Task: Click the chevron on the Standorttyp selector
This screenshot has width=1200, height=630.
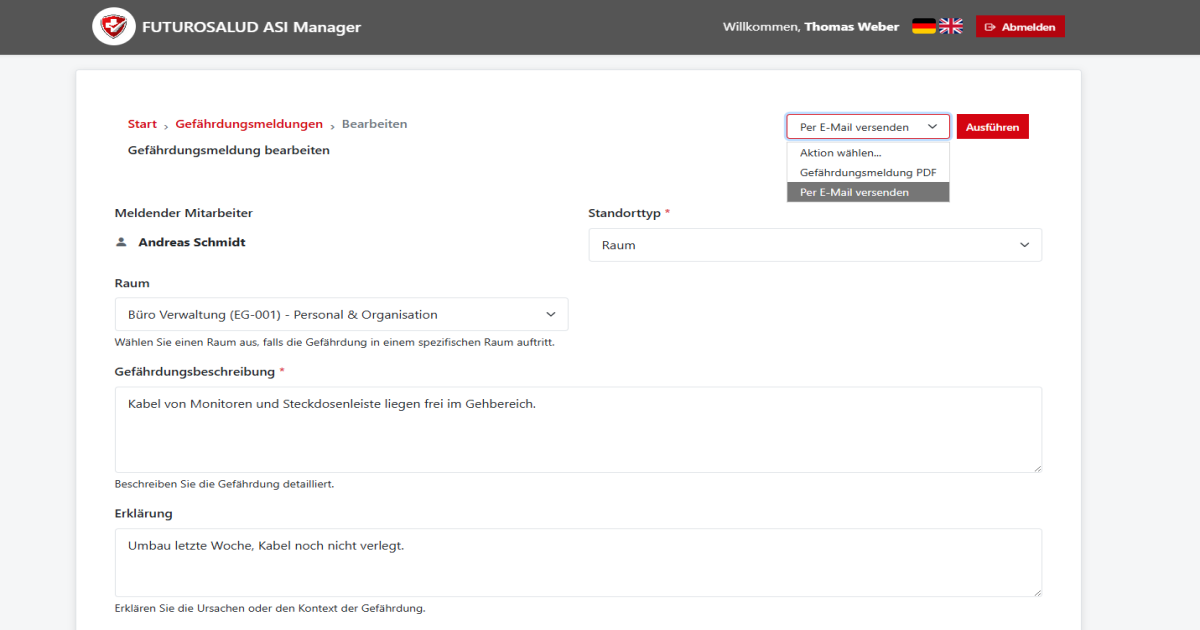Action: [x=1024, y=244]
